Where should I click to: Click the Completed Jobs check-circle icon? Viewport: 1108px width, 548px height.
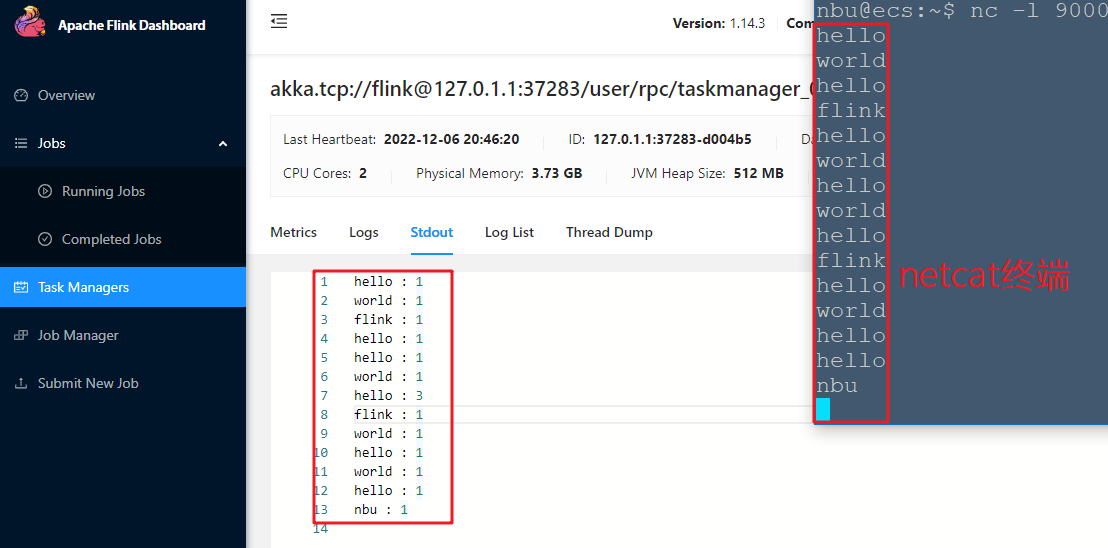pos(45,239)
